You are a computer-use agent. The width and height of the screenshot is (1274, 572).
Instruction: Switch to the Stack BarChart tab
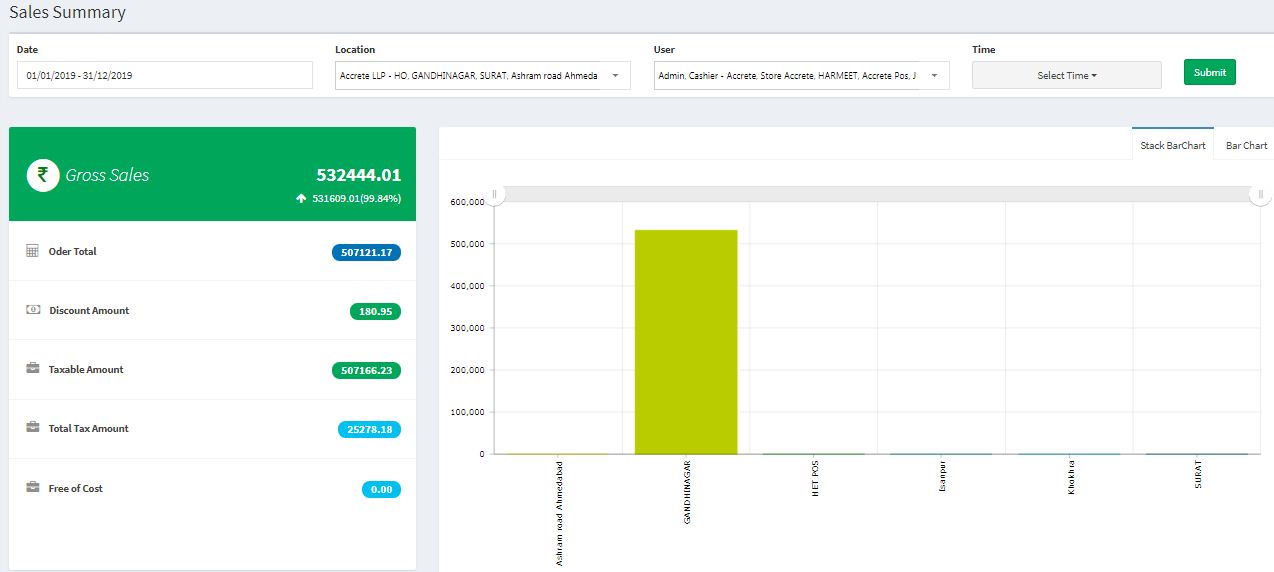pos(1172,146)
